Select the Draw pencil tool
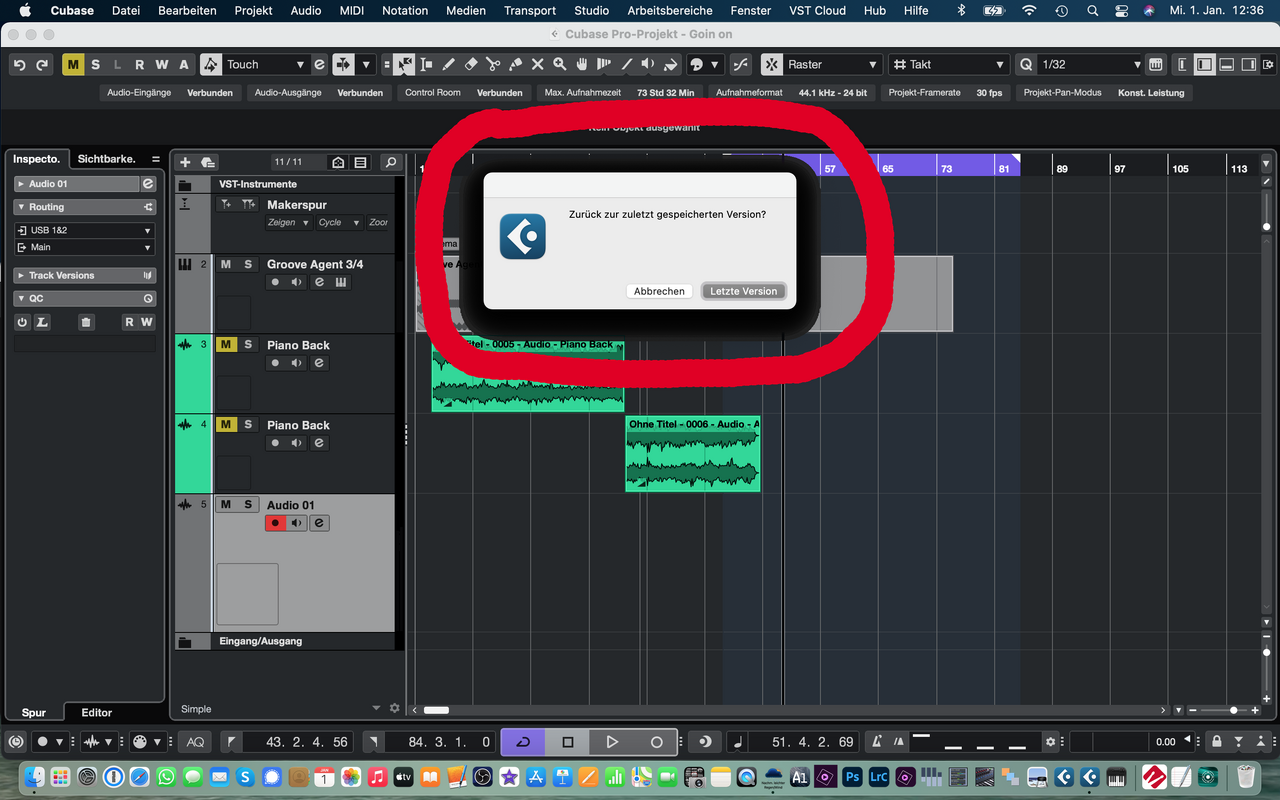This screenshot has height=800, width=1280. (449, 64)
